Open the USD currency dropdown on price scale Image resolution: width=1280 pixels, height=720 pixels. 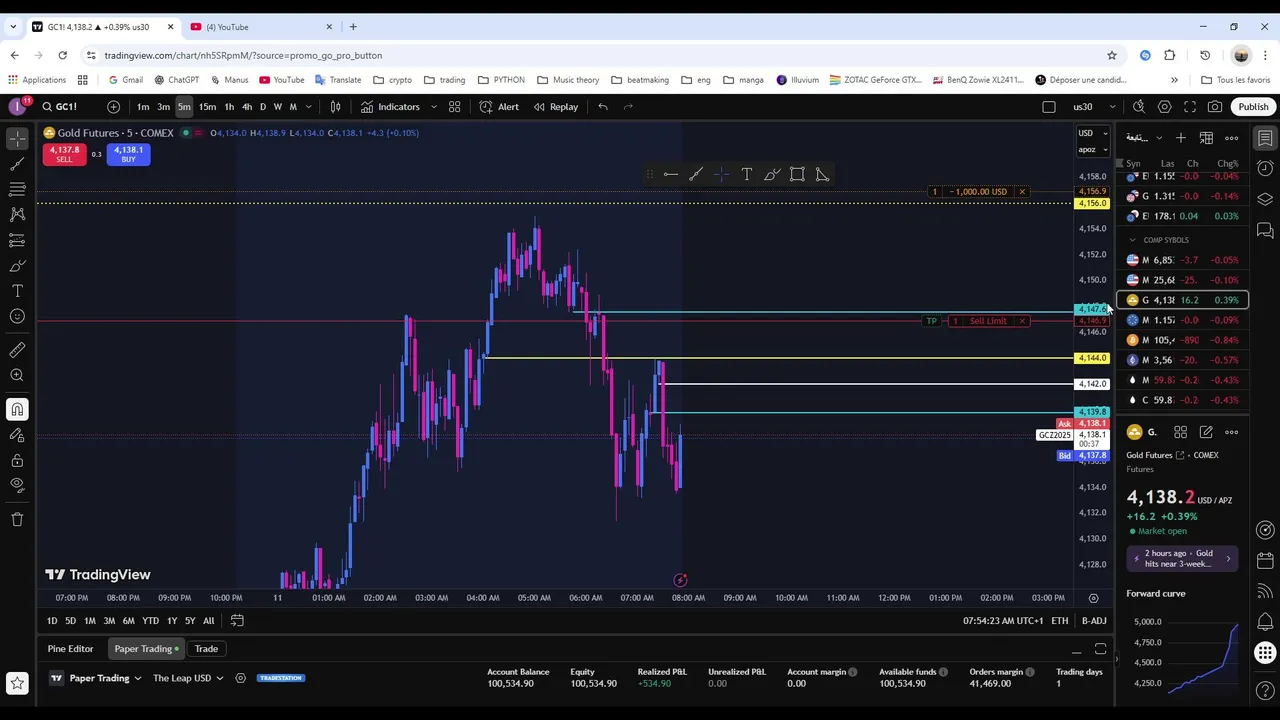pyautogui.click(x=1092, y=133)
